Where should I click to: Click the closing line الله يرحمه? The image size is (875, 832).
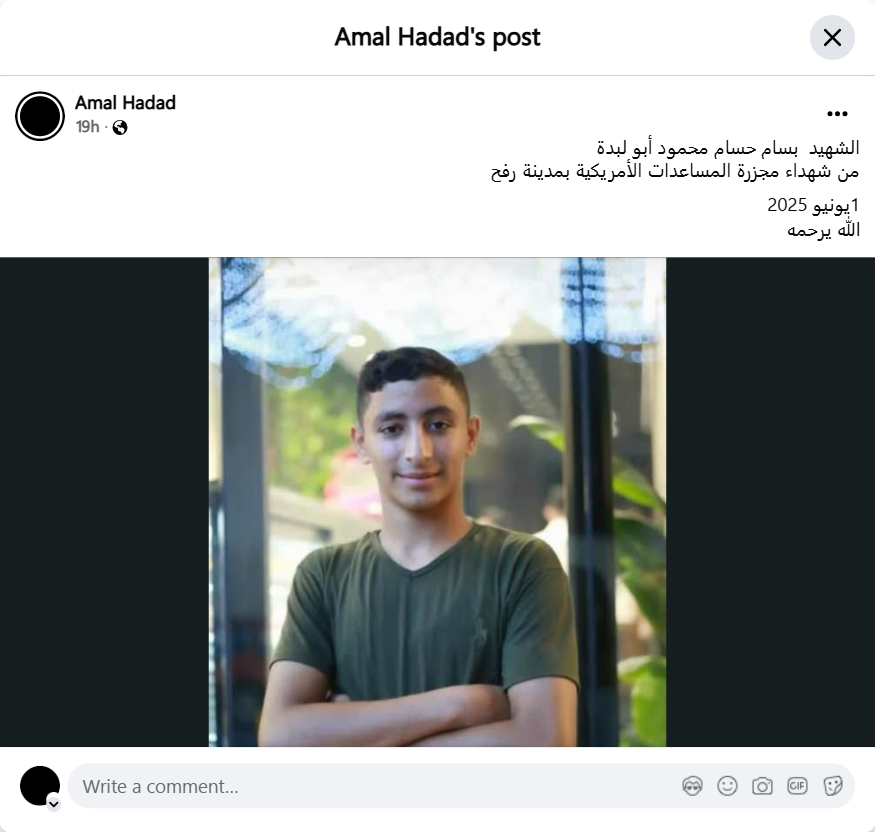tap(824, 230)
